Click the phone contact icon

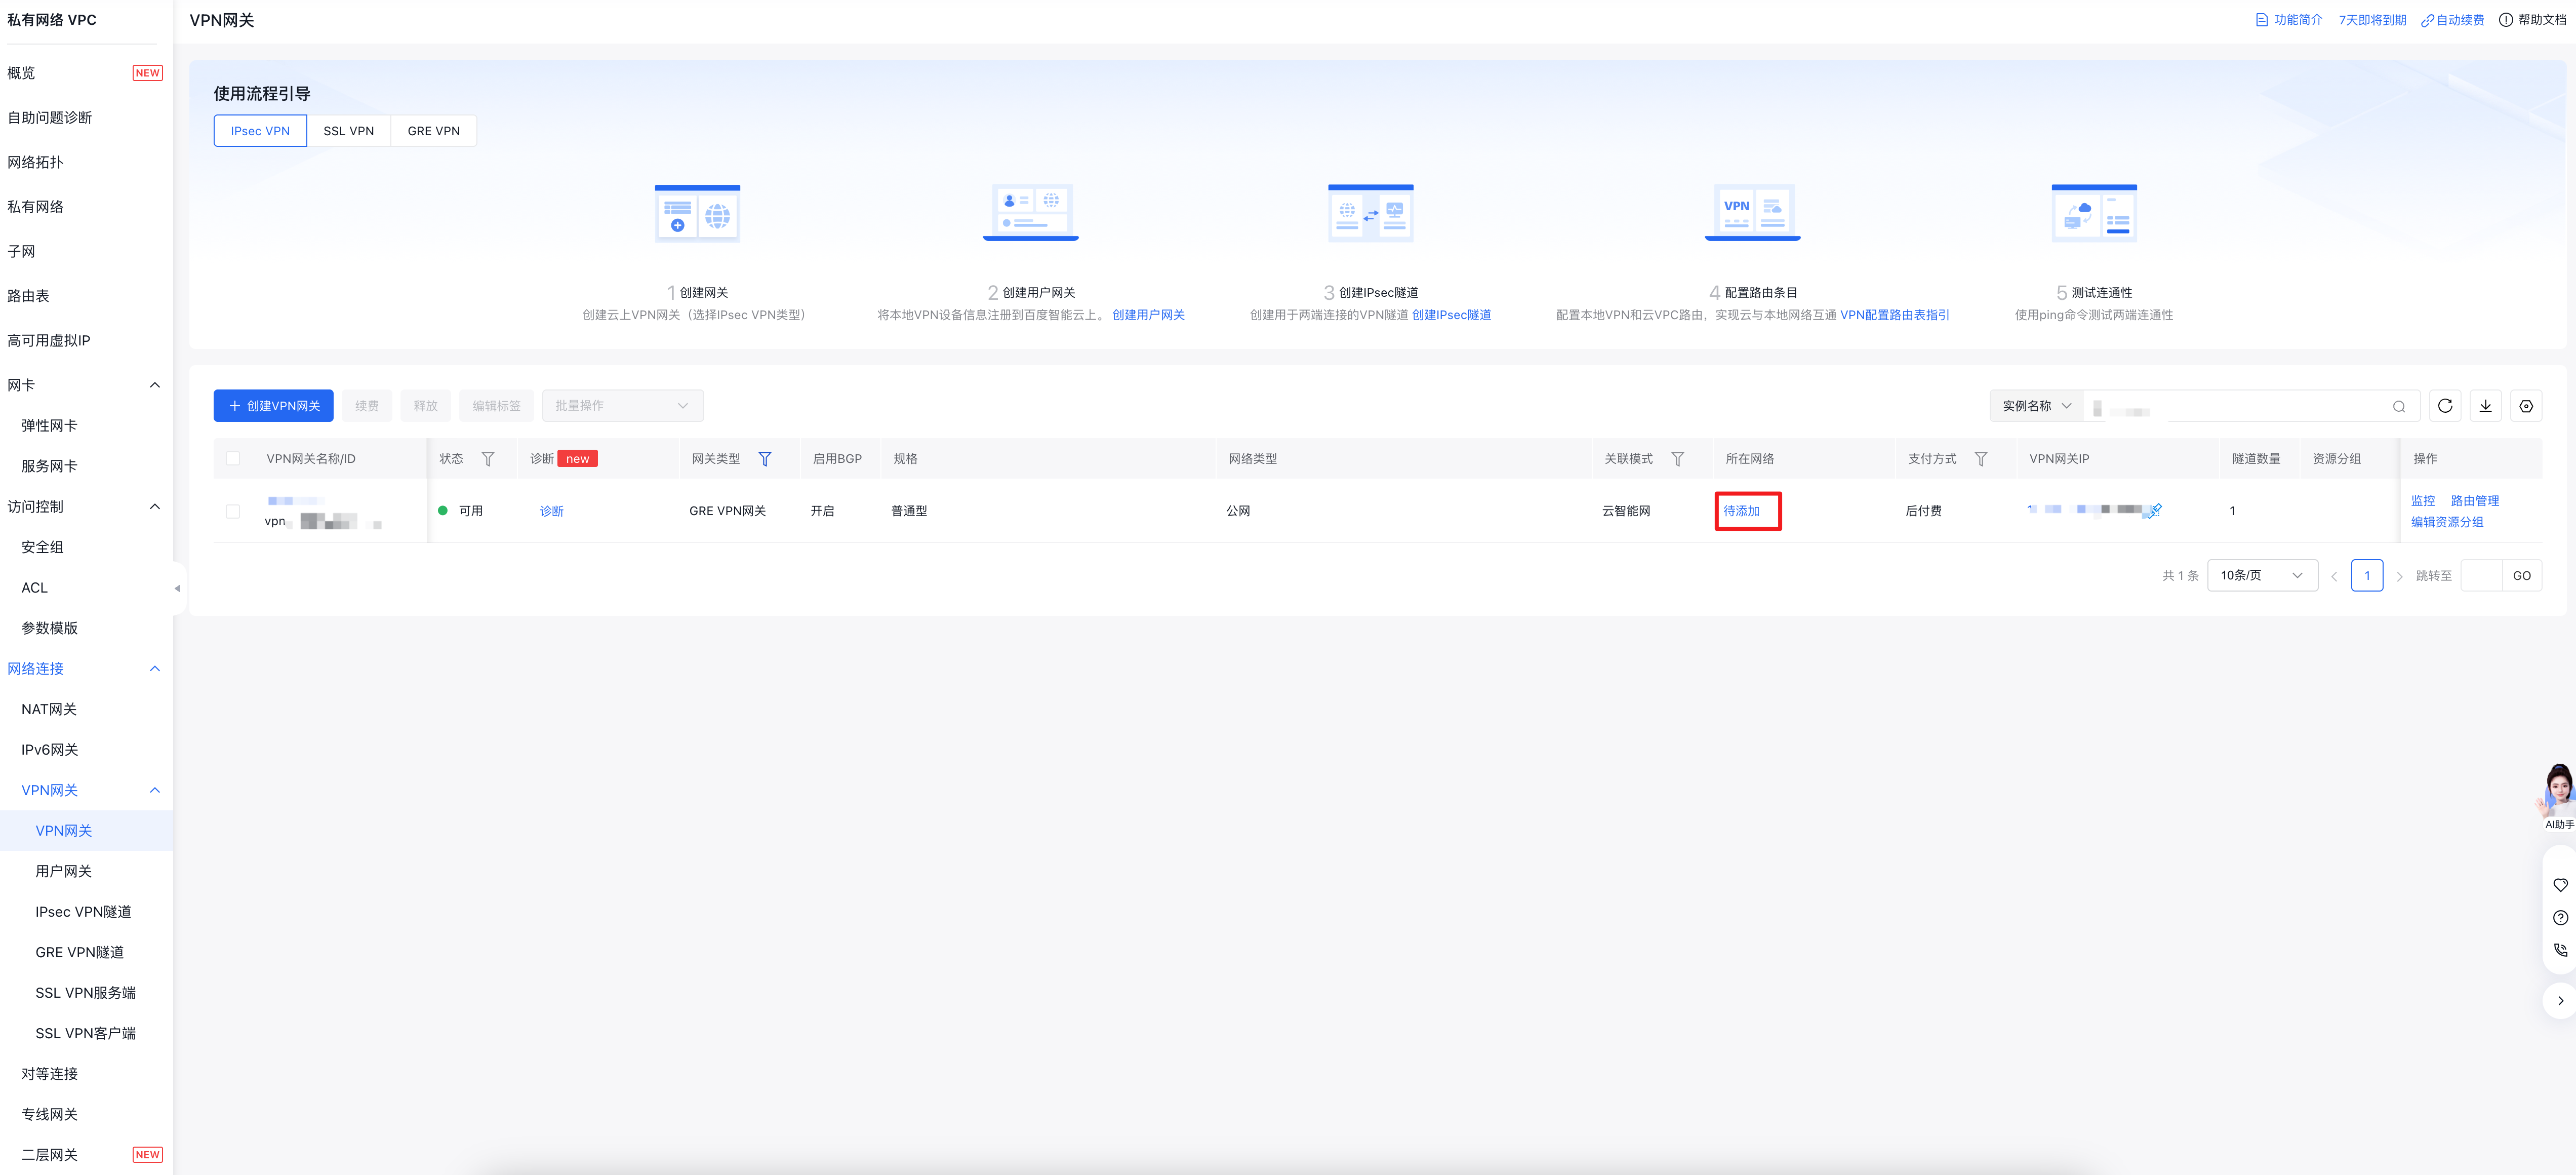(2559, 950)
